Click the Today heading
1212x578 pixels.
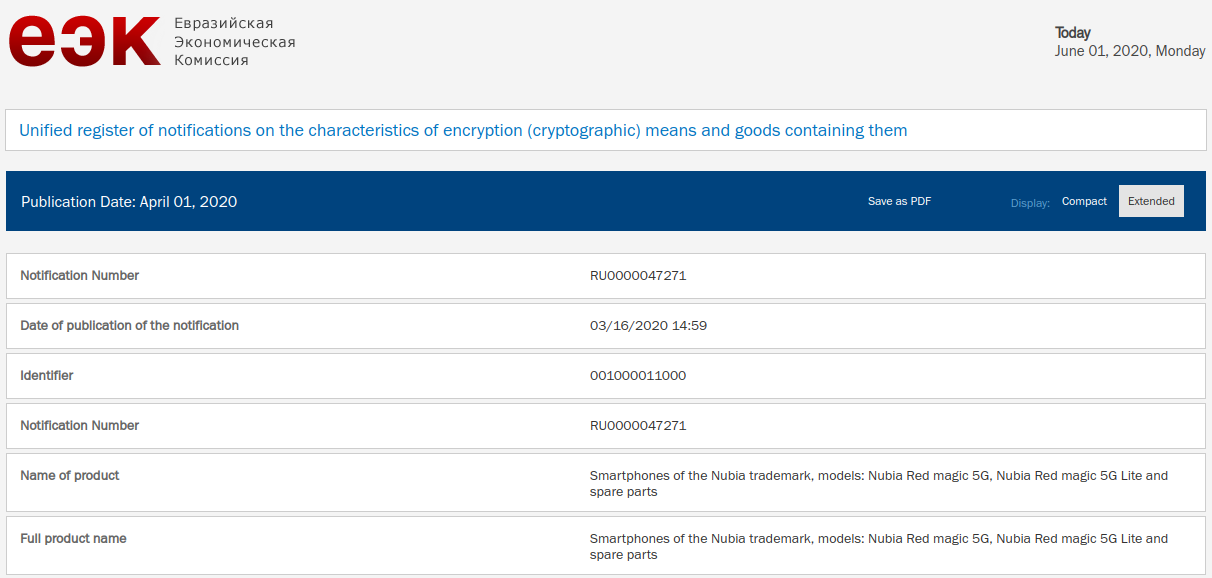tap(1073, 33)
